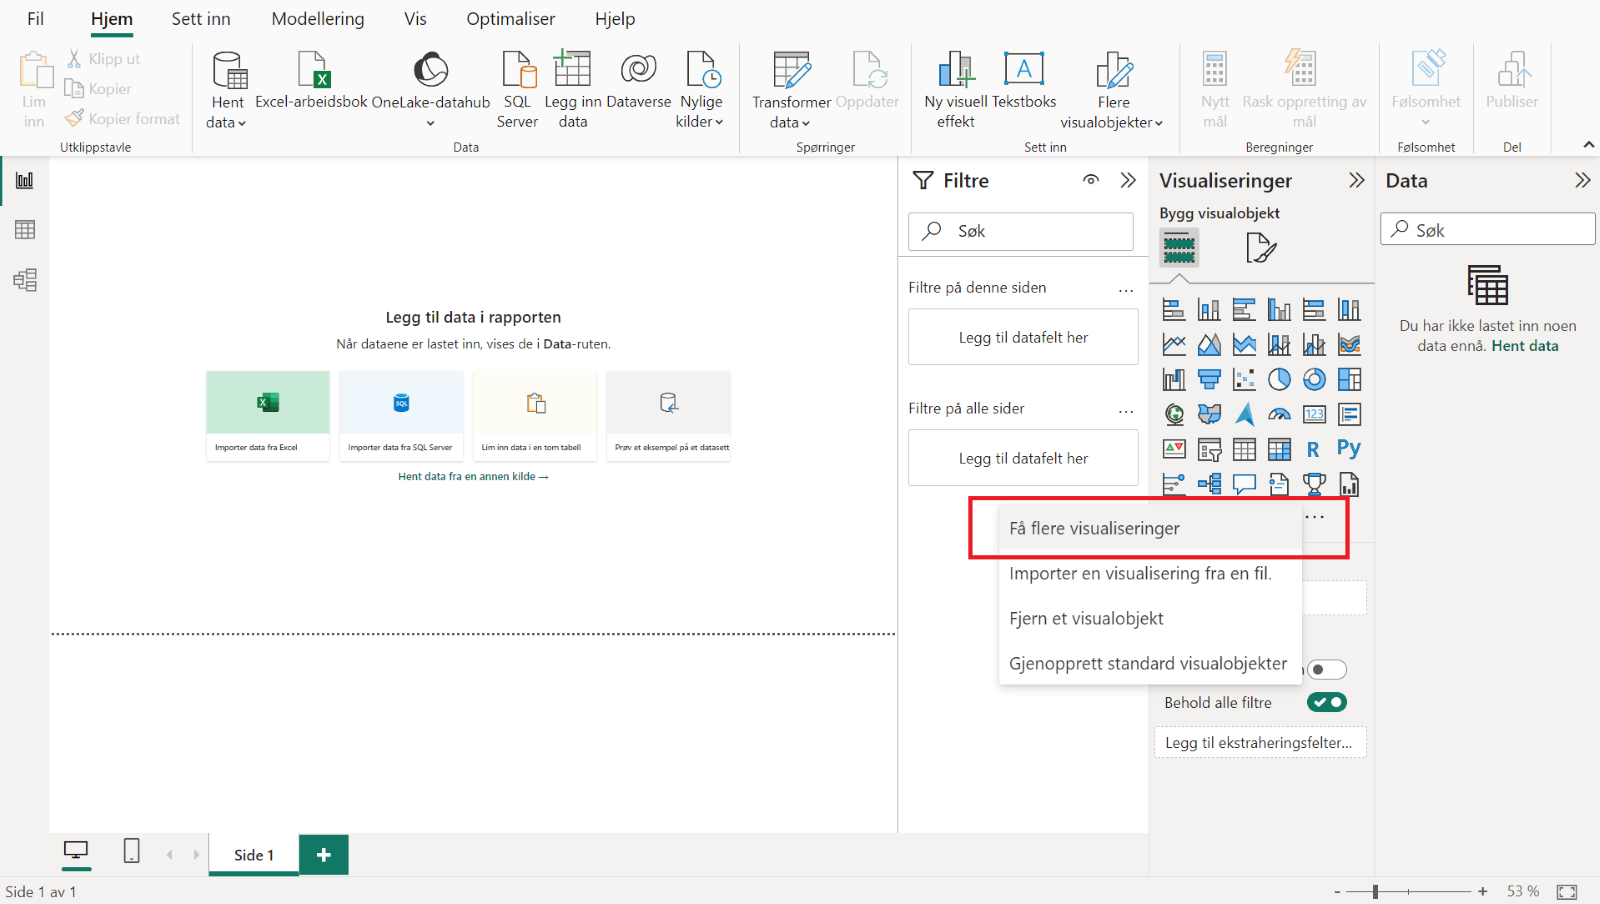1600x904 pixels.
Task: Click Importer data fra Excel card
Action: (x=268, y=416)
